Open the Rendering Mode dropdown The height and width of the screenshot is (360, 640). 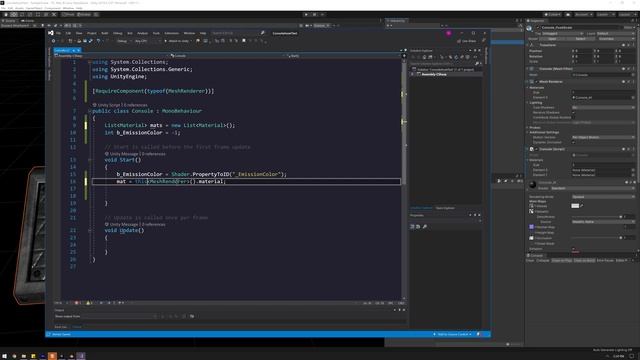603,197
